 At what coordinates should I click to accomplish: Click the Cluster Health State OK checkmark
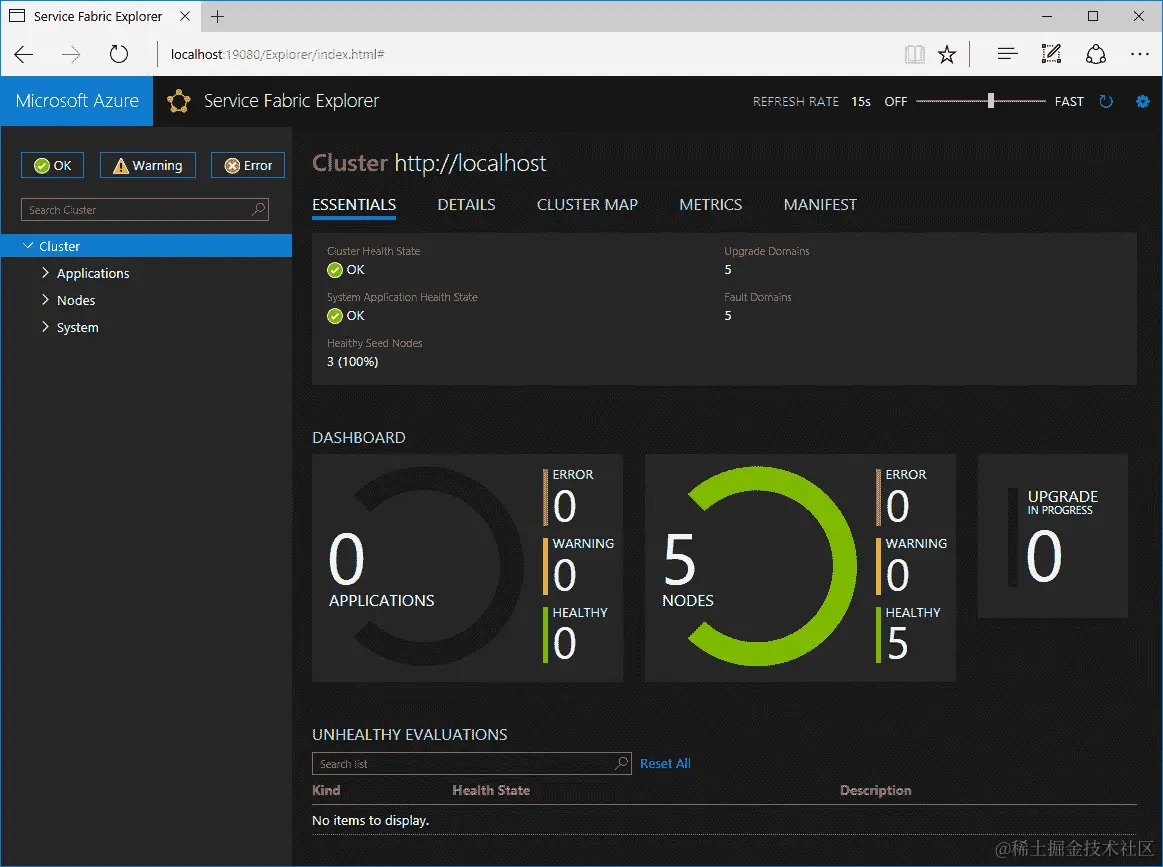tap(335, 270)
